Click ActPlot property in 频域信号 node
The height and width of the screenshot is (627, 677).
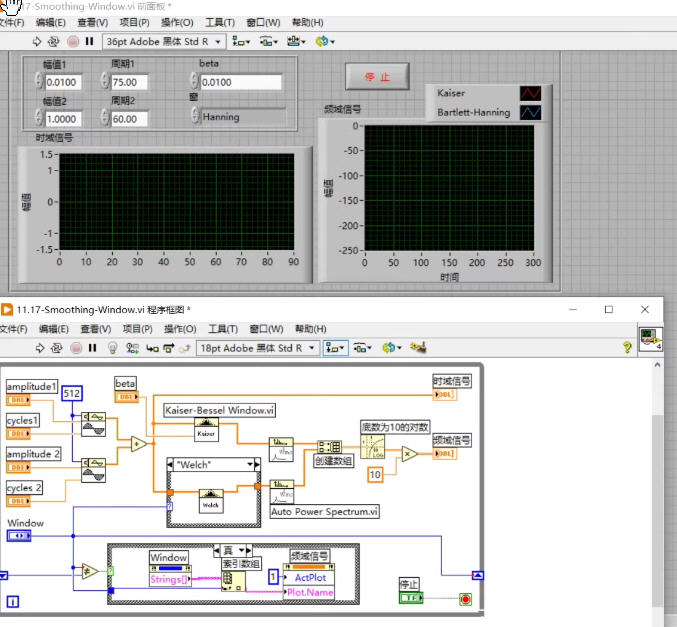click(x=309, y=578)
